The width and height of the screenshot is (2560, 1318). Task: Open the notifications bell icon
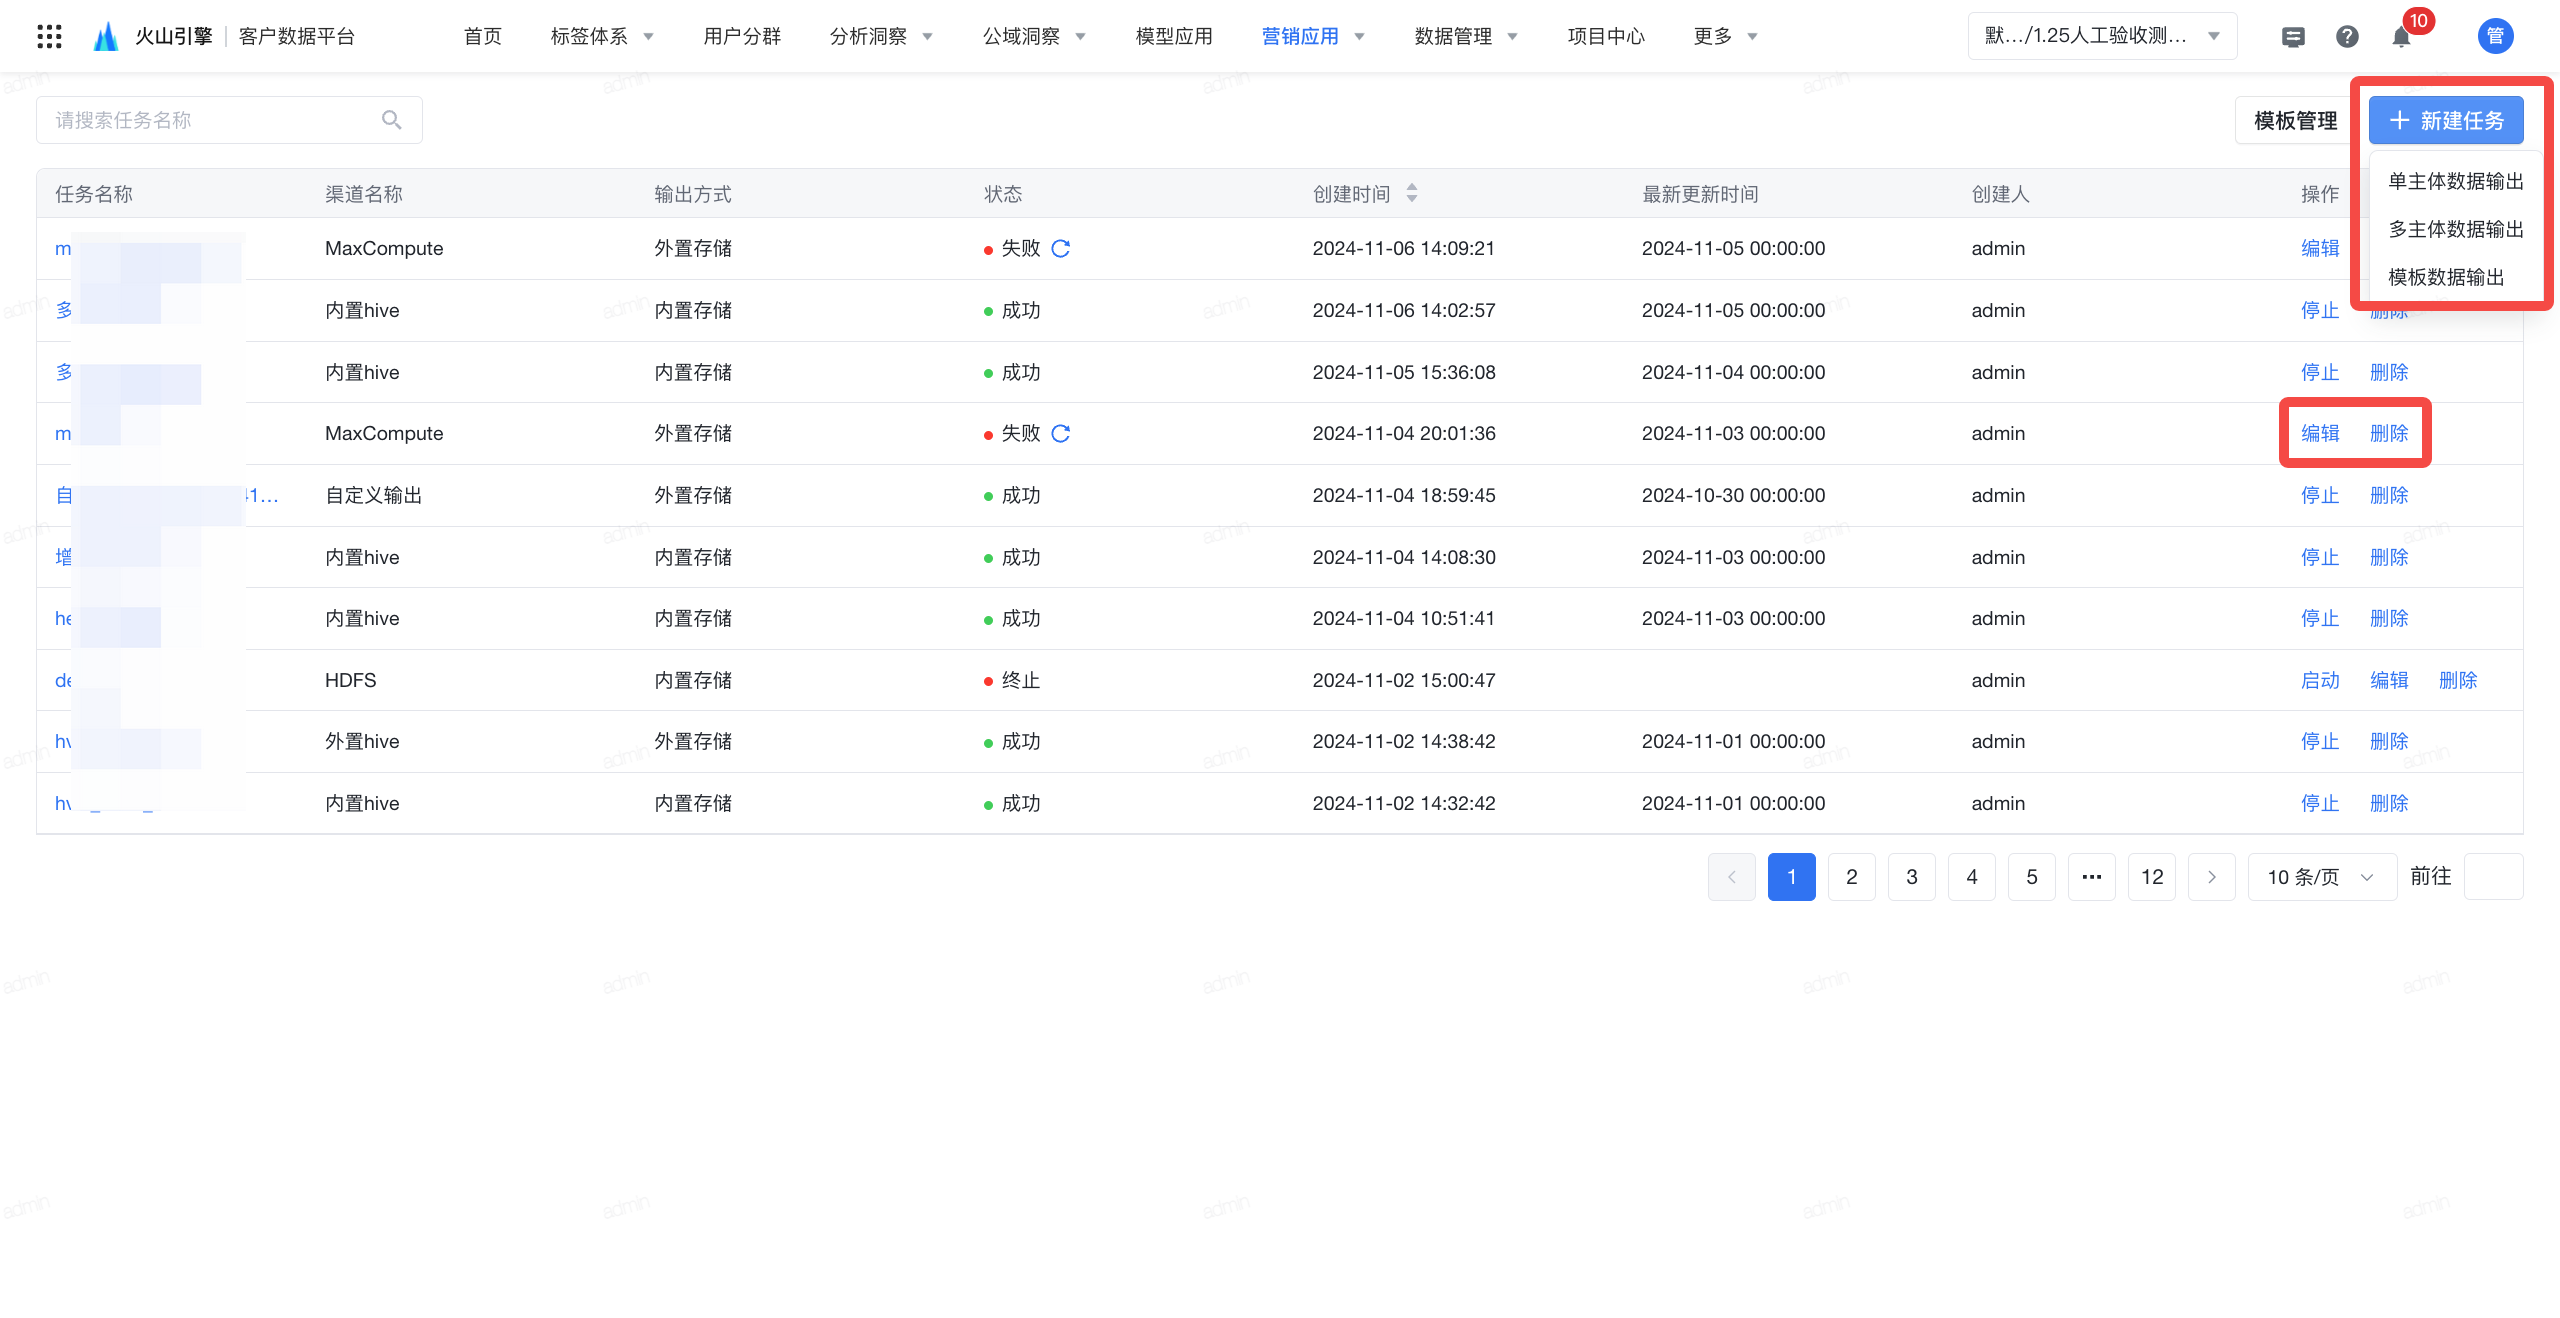coord(2402,37)
